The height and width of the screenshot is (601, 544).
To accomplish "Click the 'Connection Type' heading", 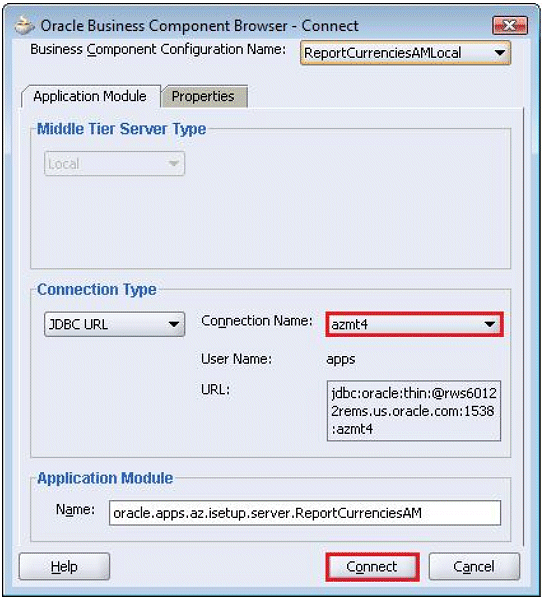I will click(97, 290).
